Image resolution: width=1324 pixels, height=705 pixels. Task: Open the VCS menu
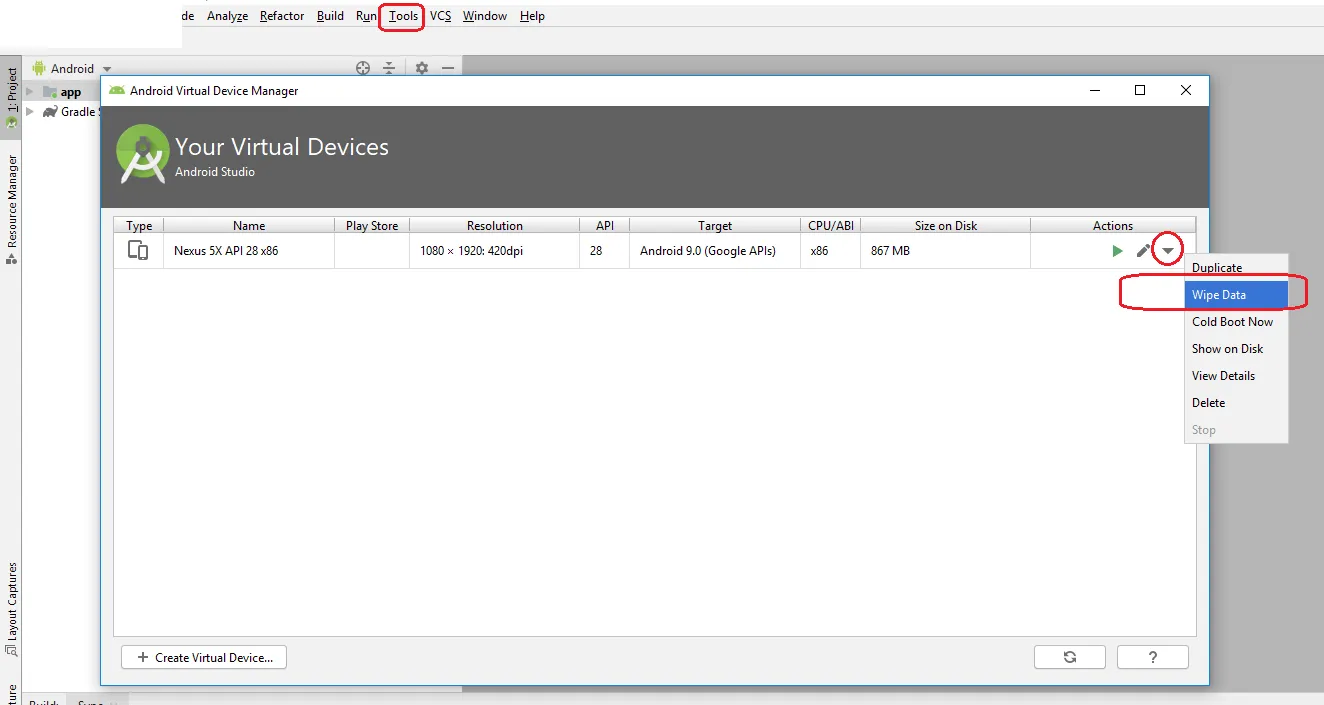(440, 16)
